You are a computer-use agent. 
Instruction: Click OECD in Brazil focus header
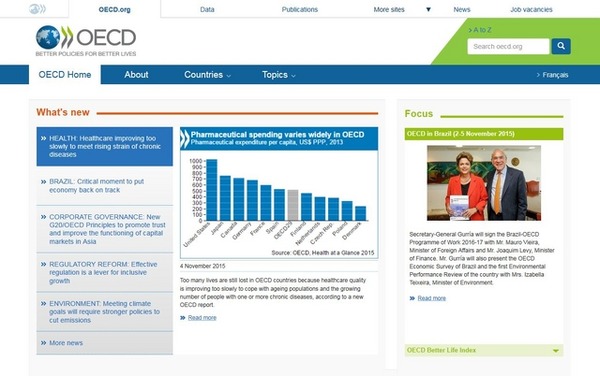[x=484, y=134]
